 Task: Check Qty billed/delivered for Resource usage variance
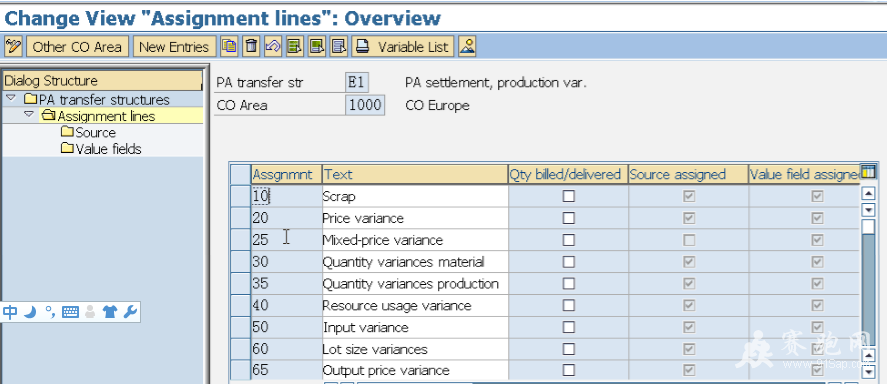click(568, 305)
